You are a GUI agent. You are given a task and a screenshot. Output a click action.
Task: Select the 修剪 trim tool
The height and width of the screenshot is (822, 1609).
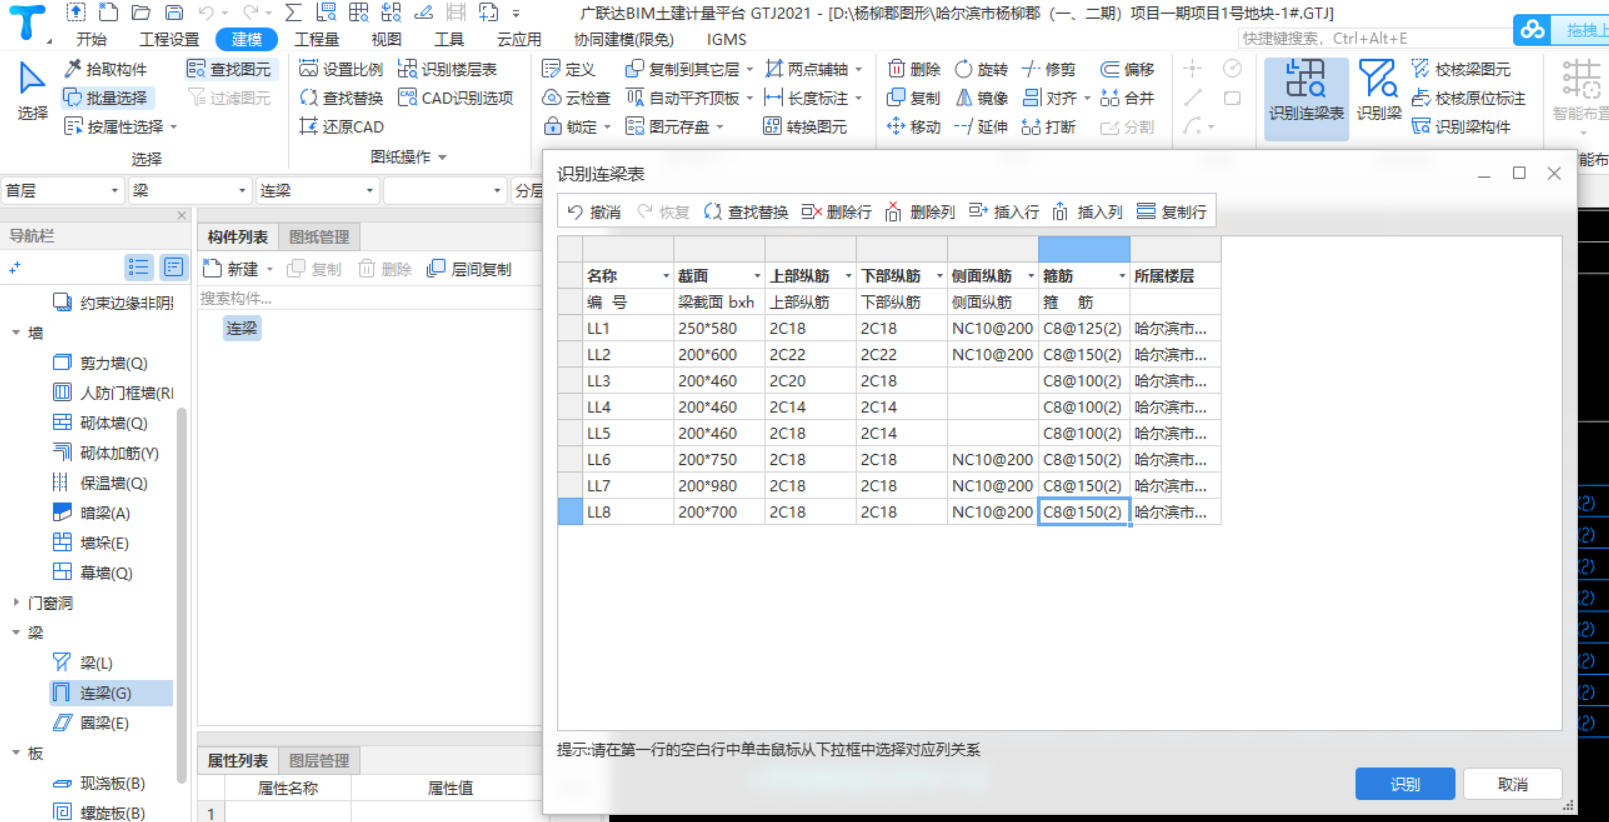pyautogui.click(x=1048, y=69)
